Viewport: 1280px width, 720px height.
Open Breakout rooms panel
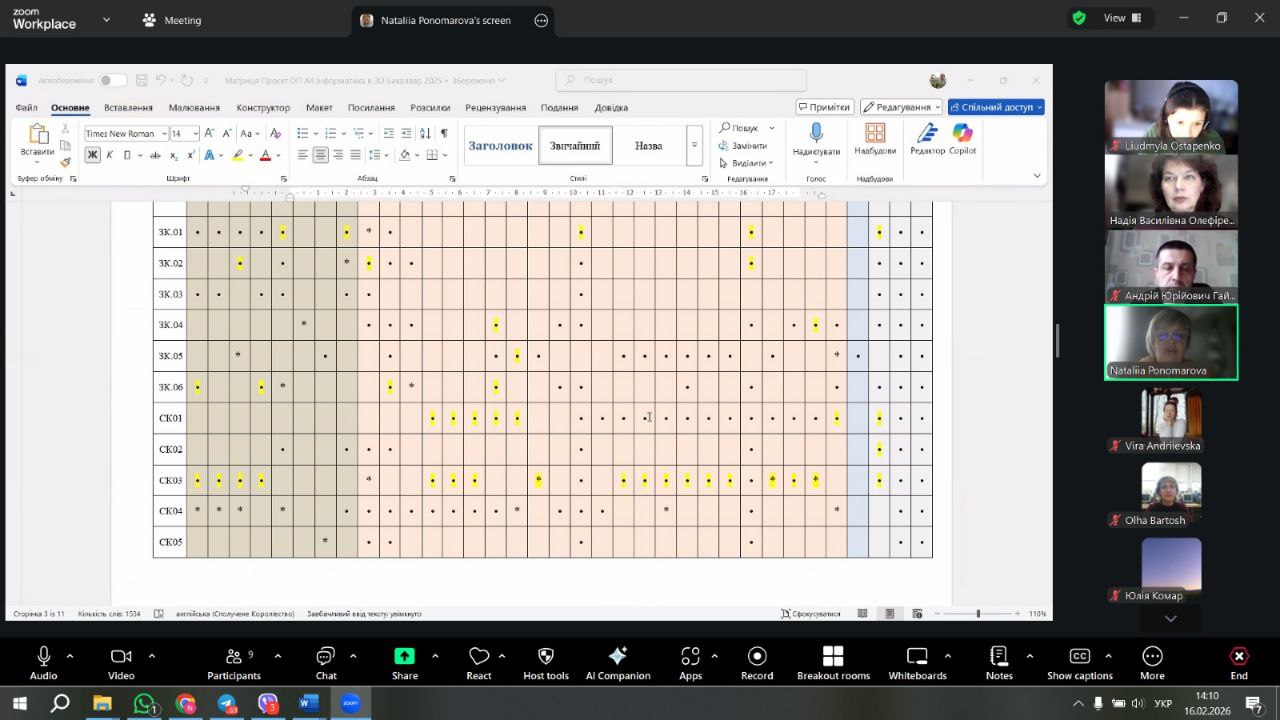pyautogui.click(x=833, y=663)
